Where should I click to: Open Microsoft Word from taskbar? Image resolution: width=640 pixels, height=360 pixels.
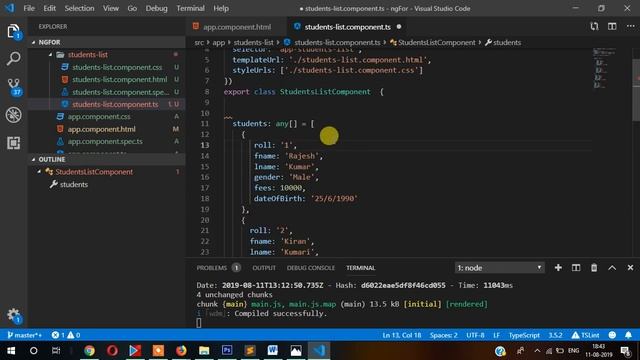[x=272, y=351]
